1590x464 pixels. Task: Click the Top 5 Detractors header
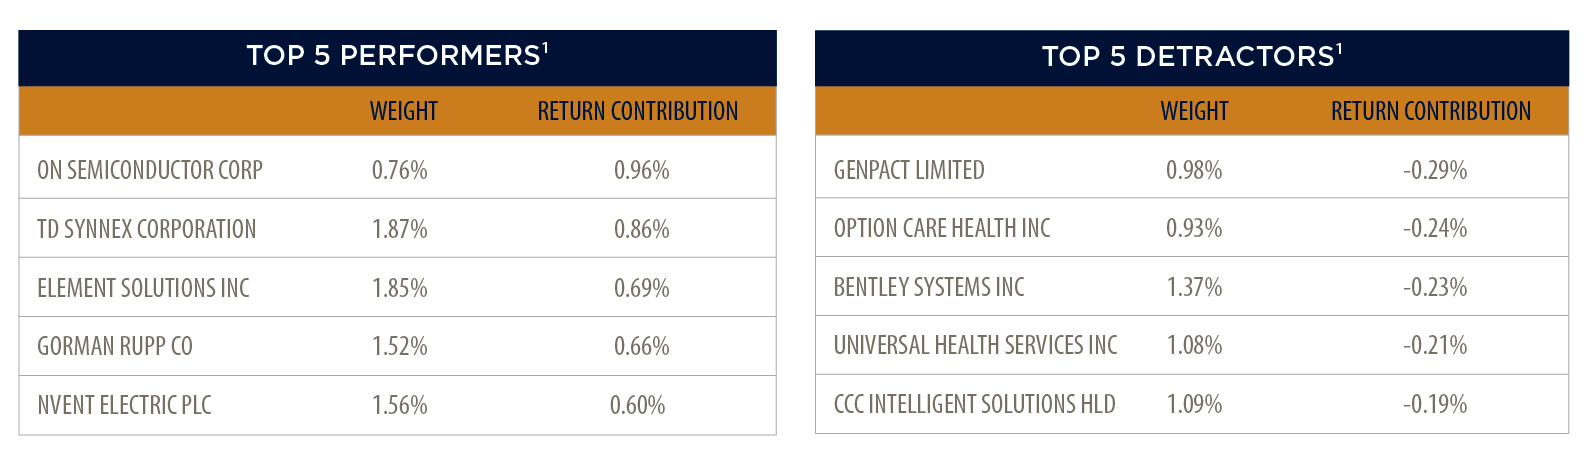1191,56
